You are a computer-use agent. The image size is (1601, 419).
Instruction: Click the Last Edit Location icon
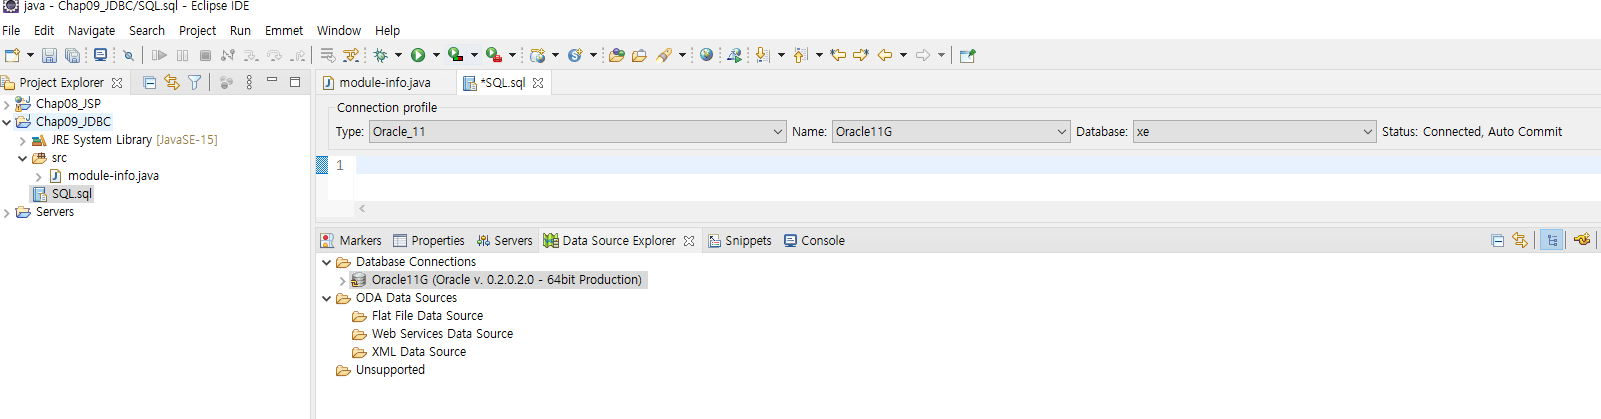[838, 55]
